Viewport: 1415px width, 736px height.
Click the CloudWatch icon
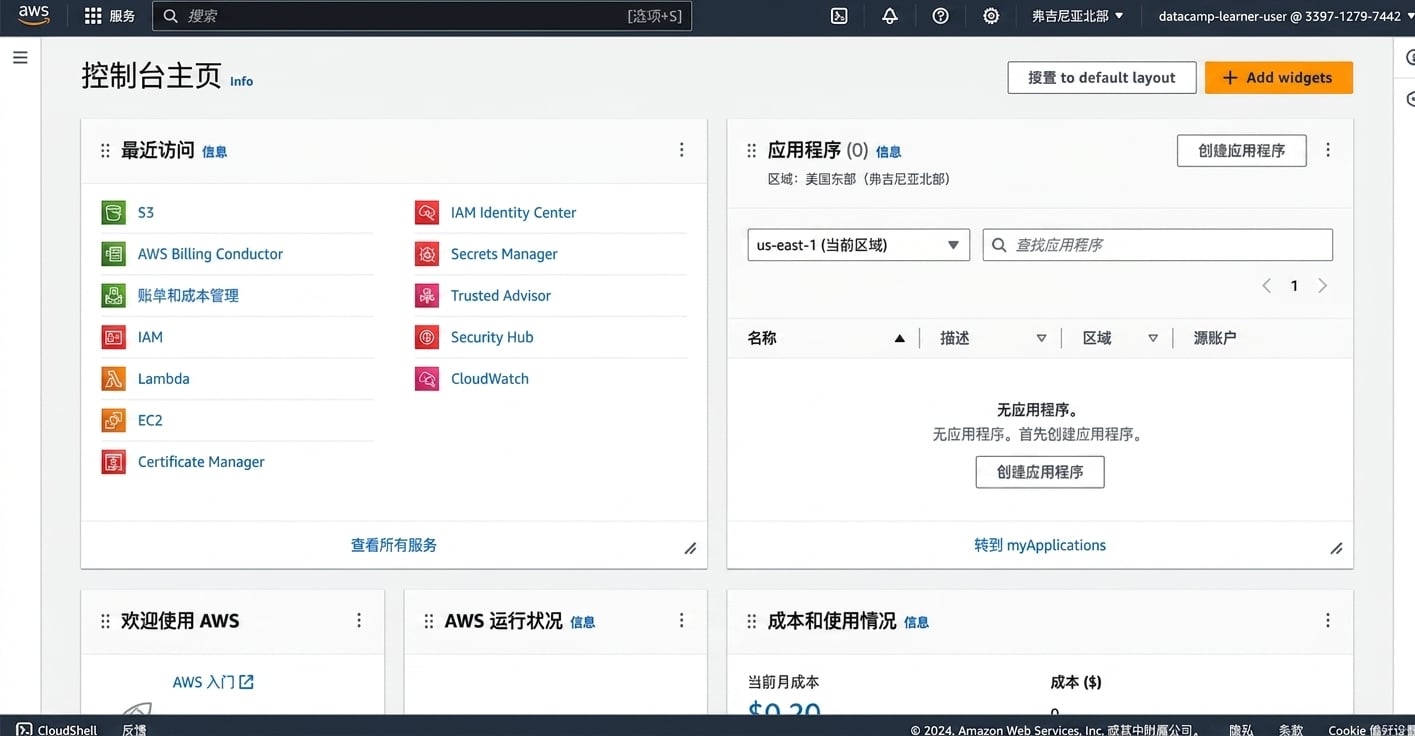(427, 379)
